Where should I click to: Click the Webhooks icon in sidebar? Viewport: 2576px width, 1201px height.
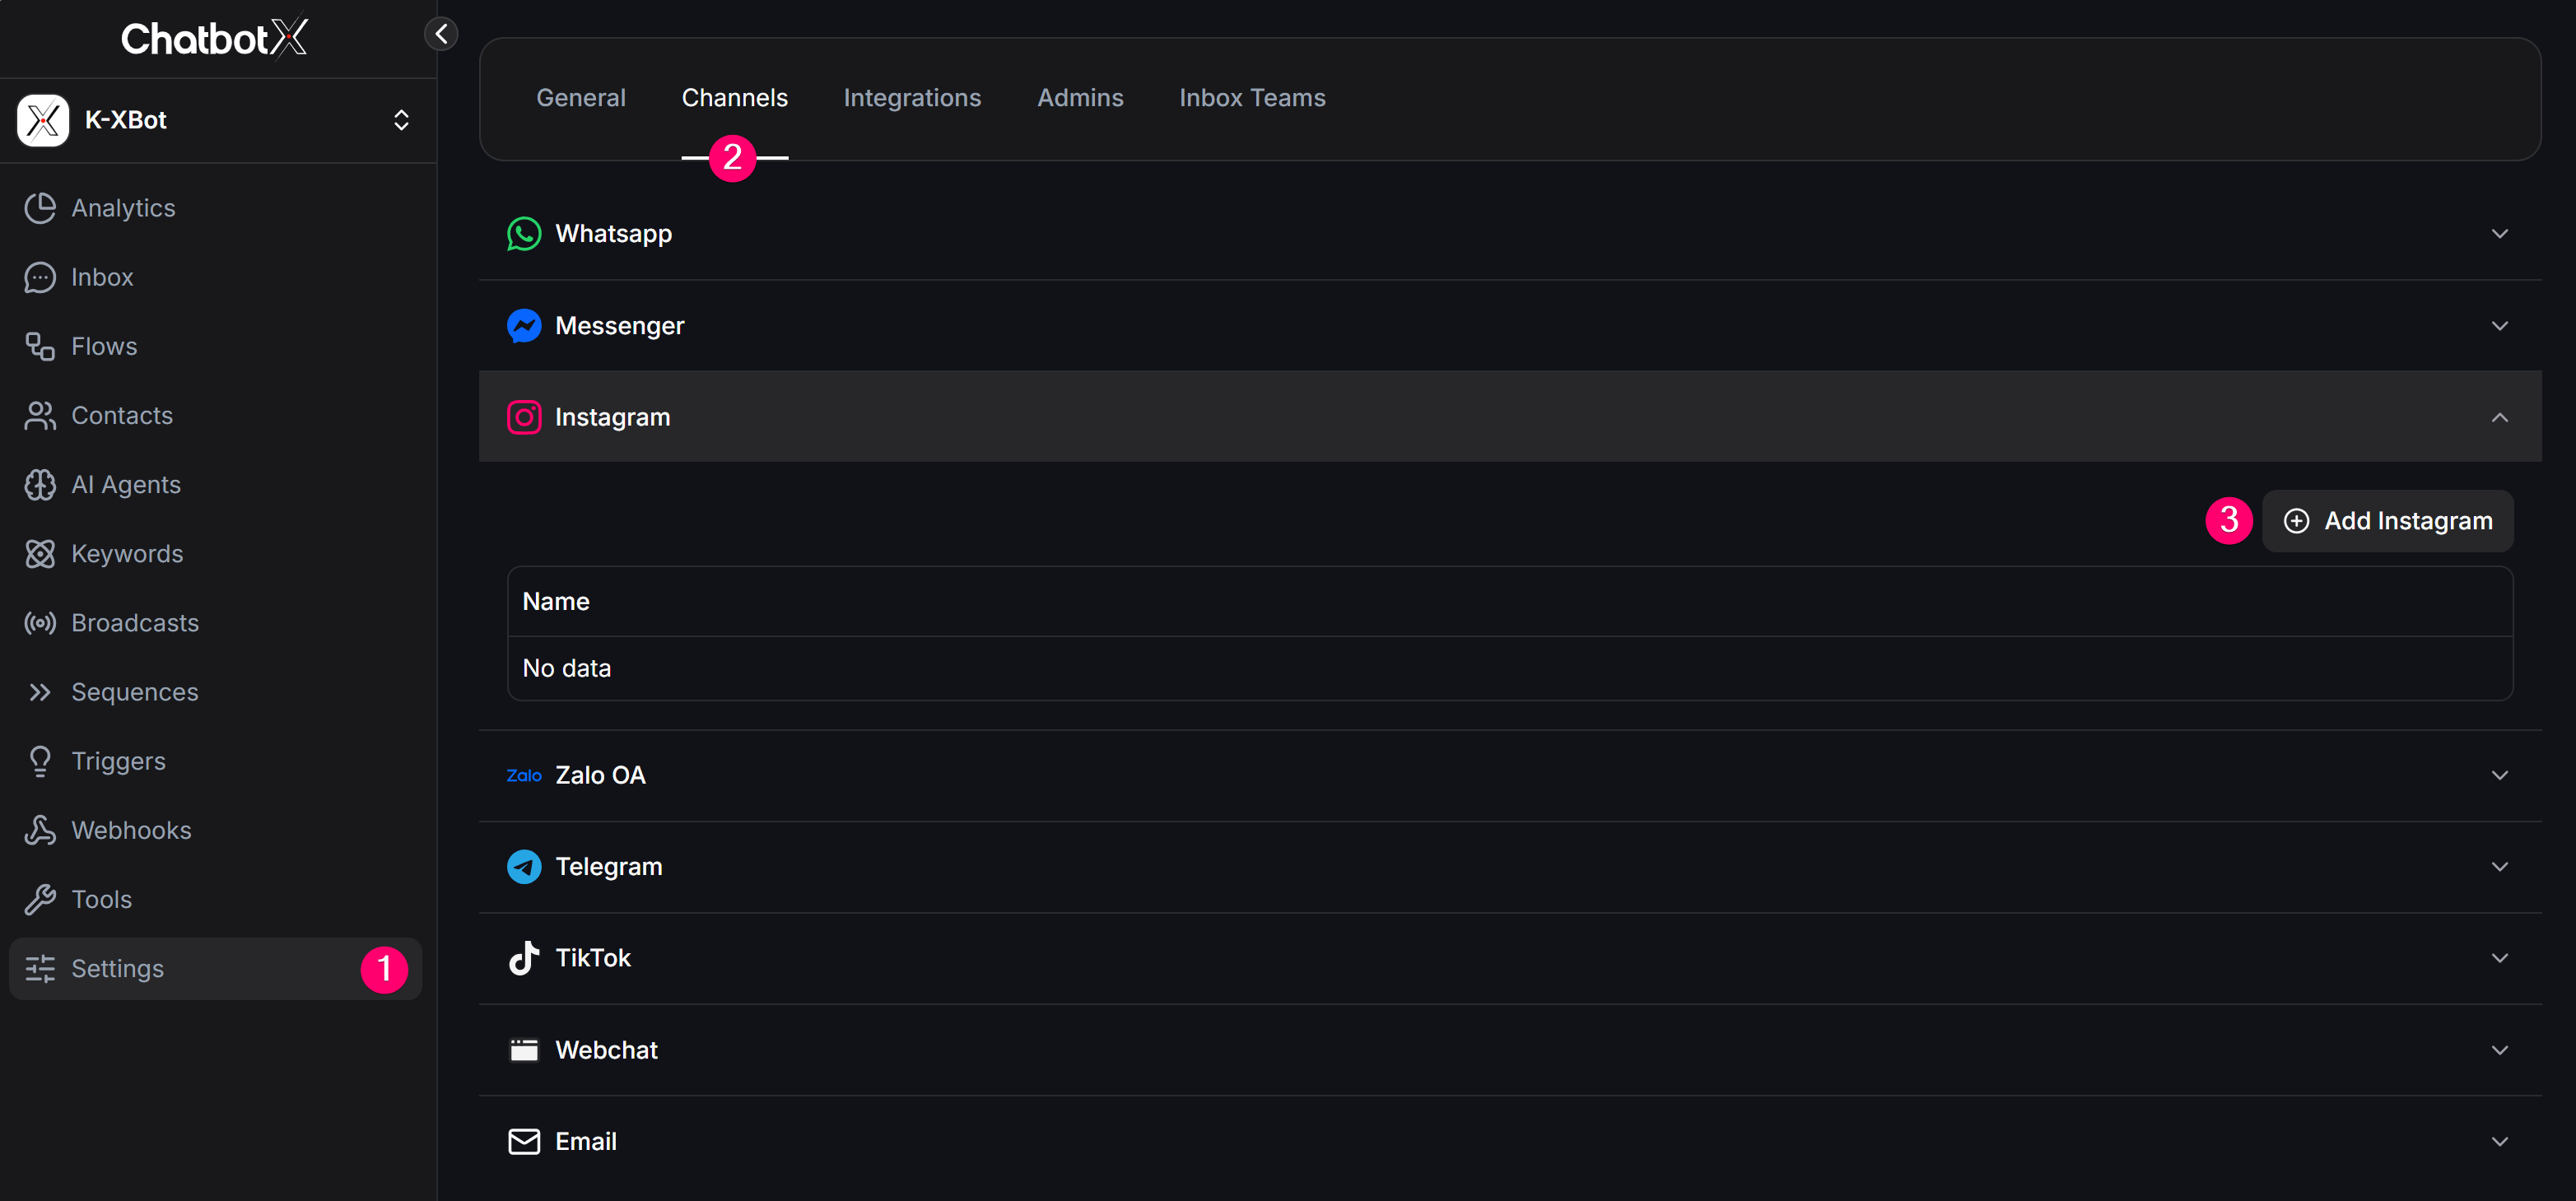(40, 830)
